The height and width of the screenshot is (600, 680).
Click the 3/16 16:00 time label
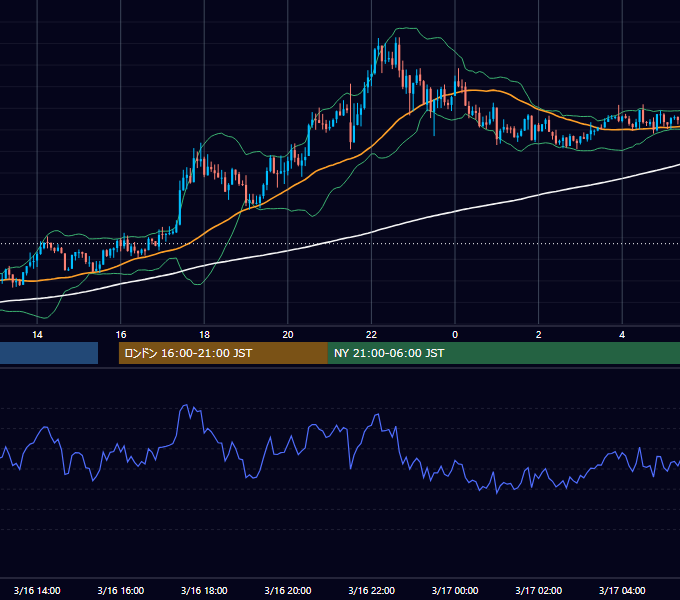[x=121, y=590]
